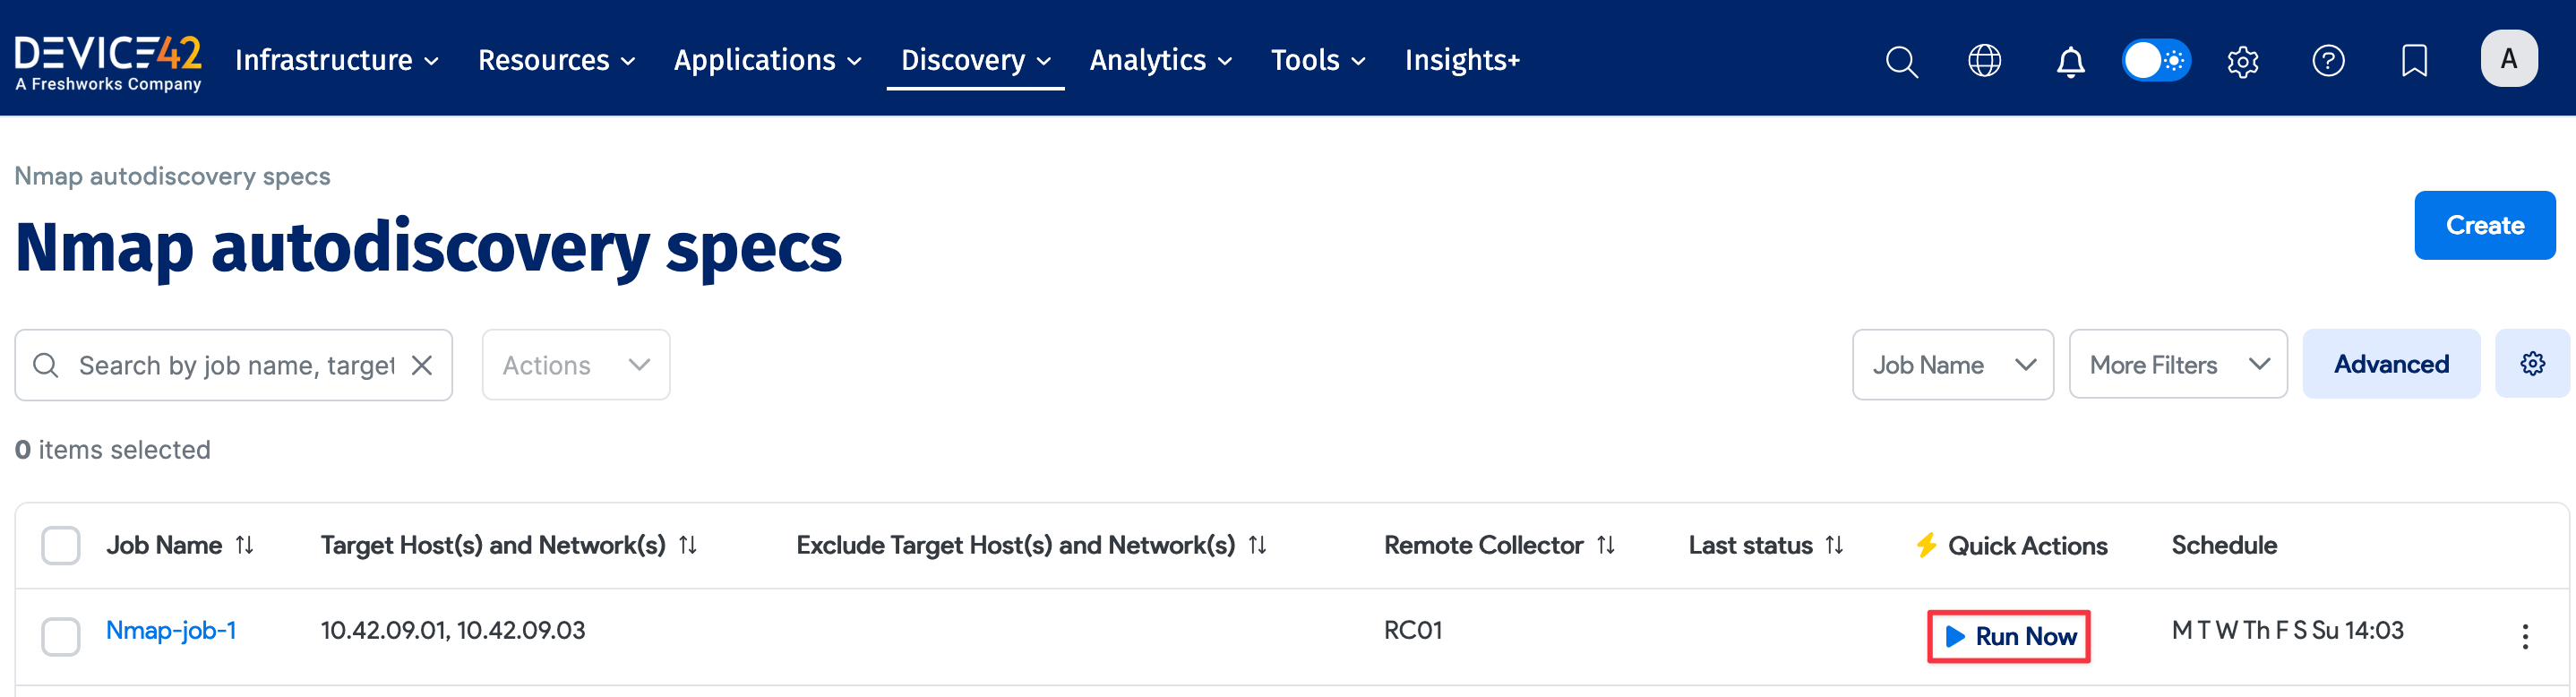
Task: Open the search magnifier in top bar
Action: (1901, 62)
